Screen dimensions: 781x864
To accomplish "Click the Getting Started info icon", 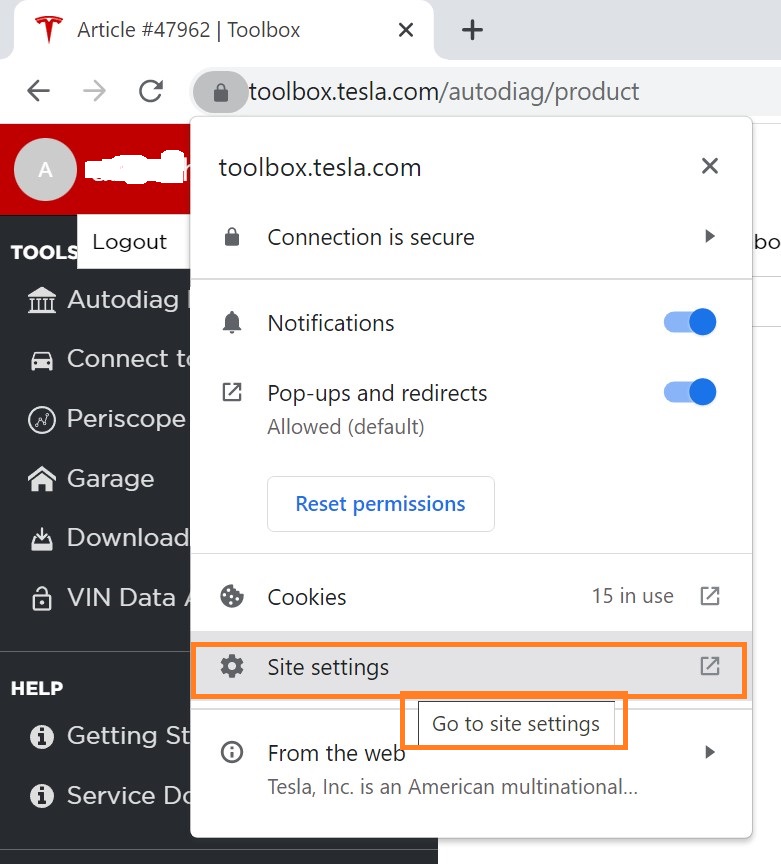I will (42, 737).
